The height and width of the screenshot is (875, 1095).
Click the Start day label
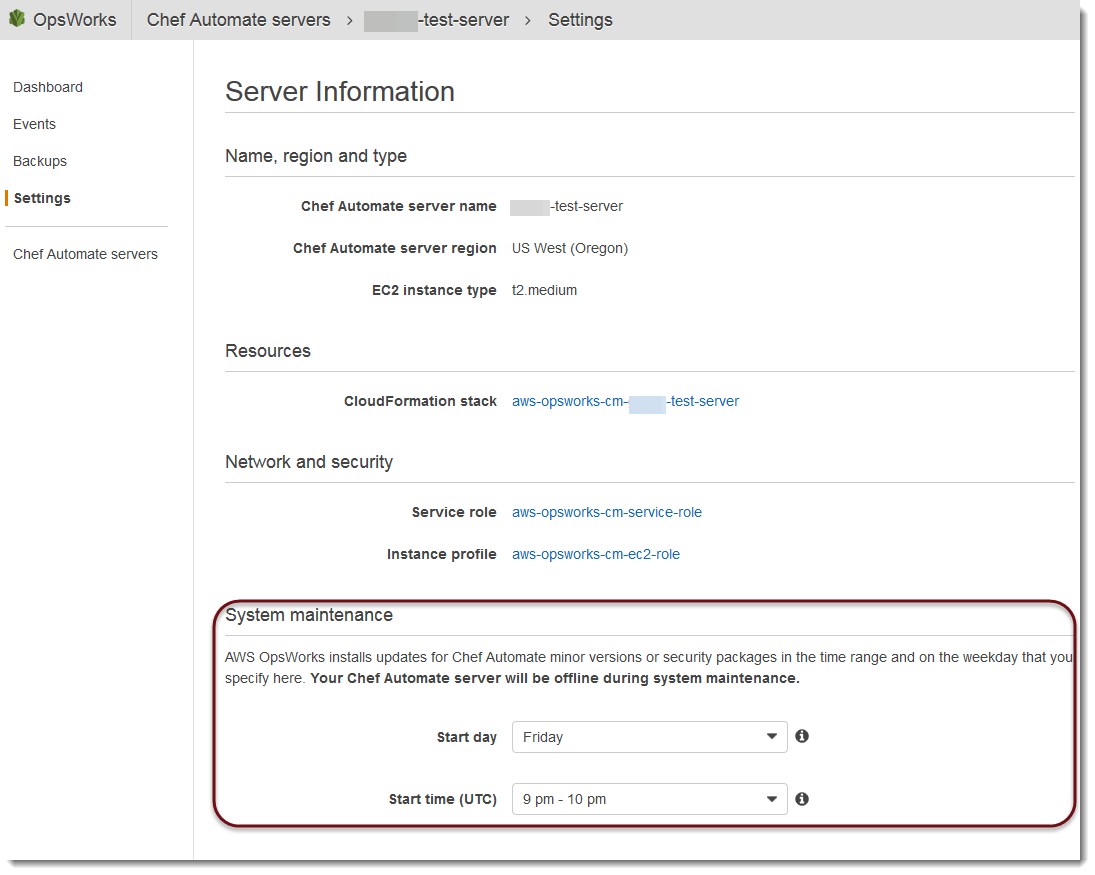click(x=466, y=737)
